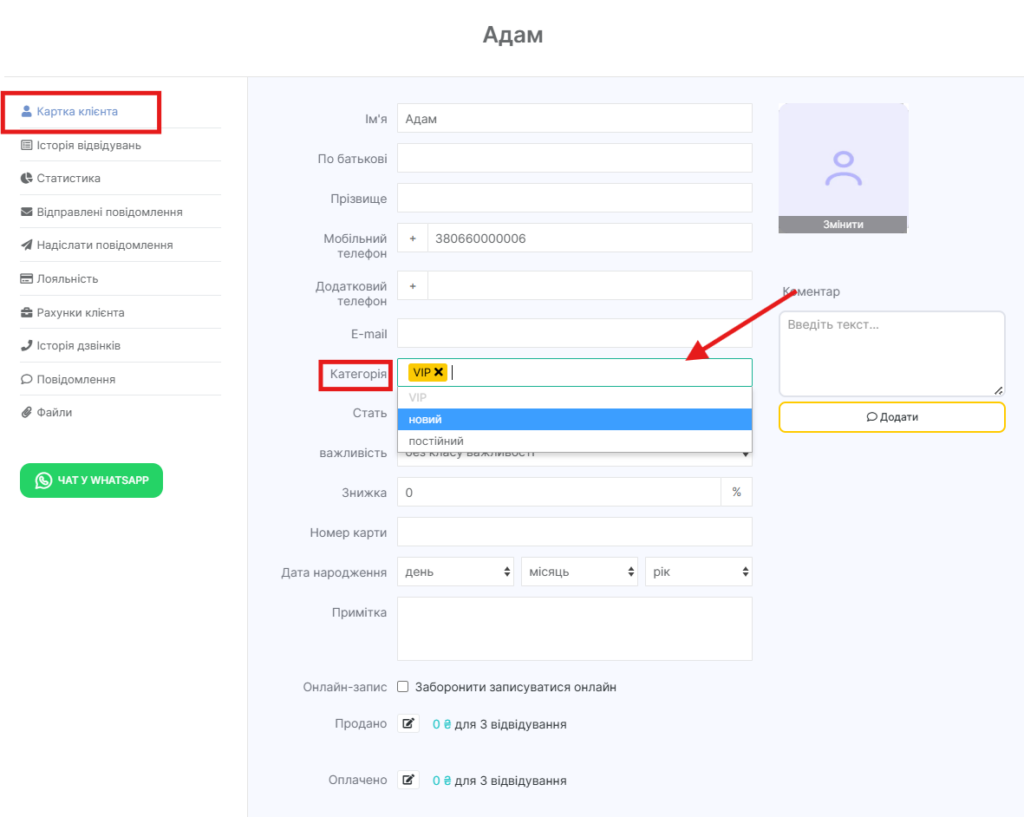Open the рік birth date dropdown

tap(698, 572)
